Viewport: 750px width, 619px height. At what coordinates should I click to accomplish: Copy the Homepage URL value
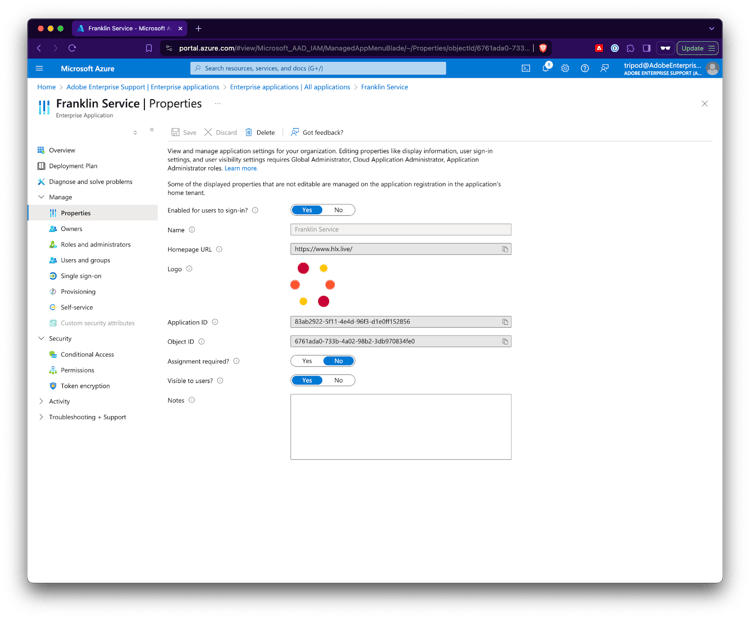(x=505, y=249)
